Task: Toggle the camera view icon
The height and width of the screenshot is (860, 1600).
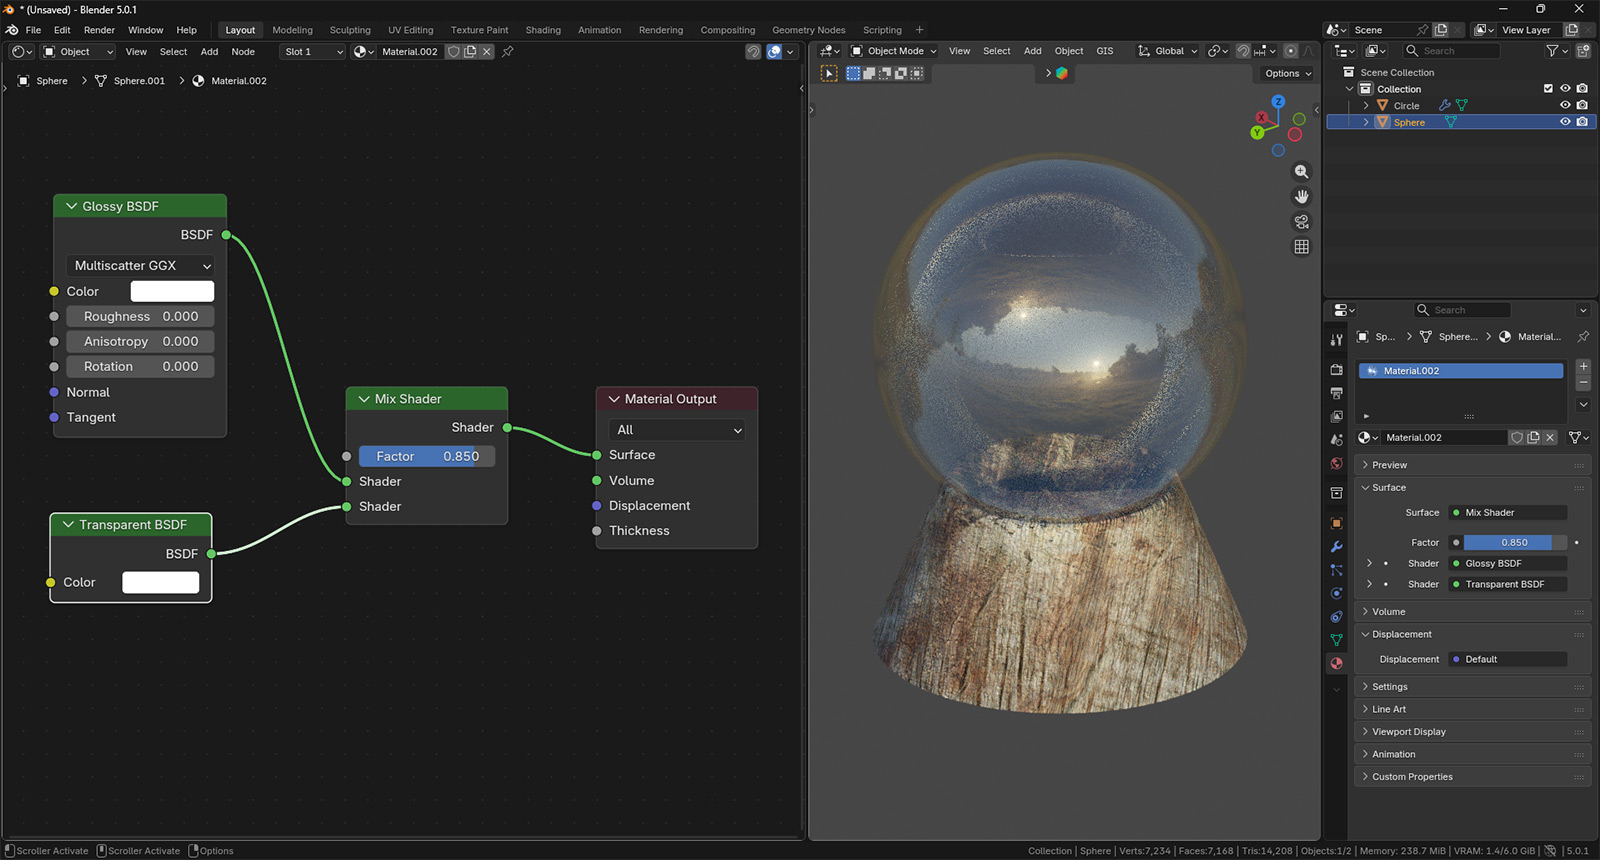Action: pyautogui.click(x=1301, y=222)
